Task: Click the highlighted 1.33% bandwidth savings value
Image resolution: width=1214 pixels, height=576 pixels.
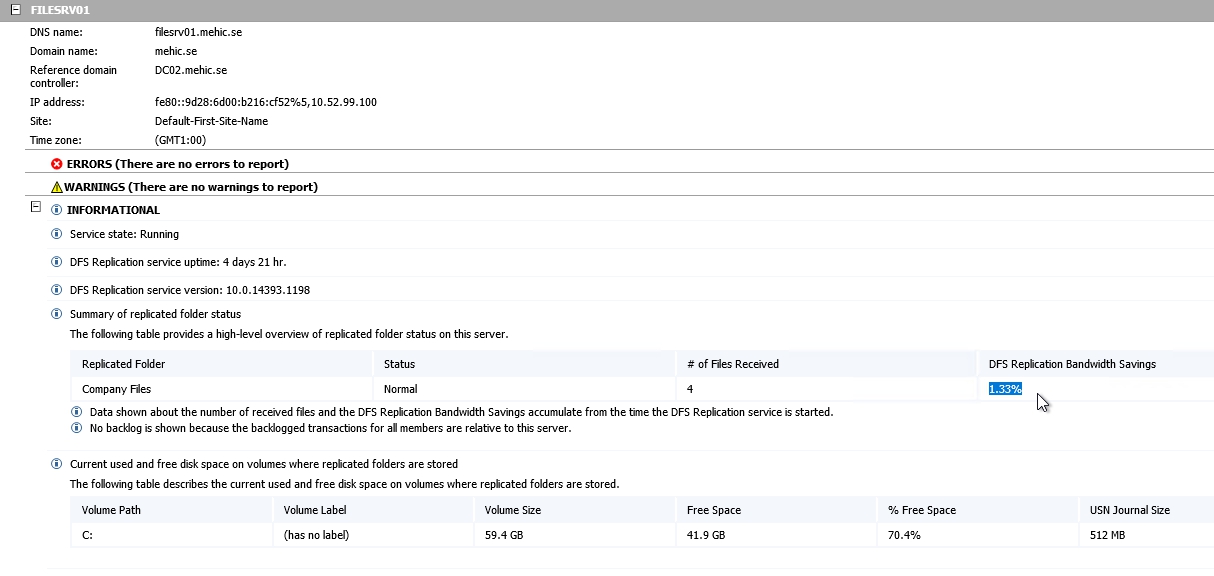Action: click(x=1005, y=389)
